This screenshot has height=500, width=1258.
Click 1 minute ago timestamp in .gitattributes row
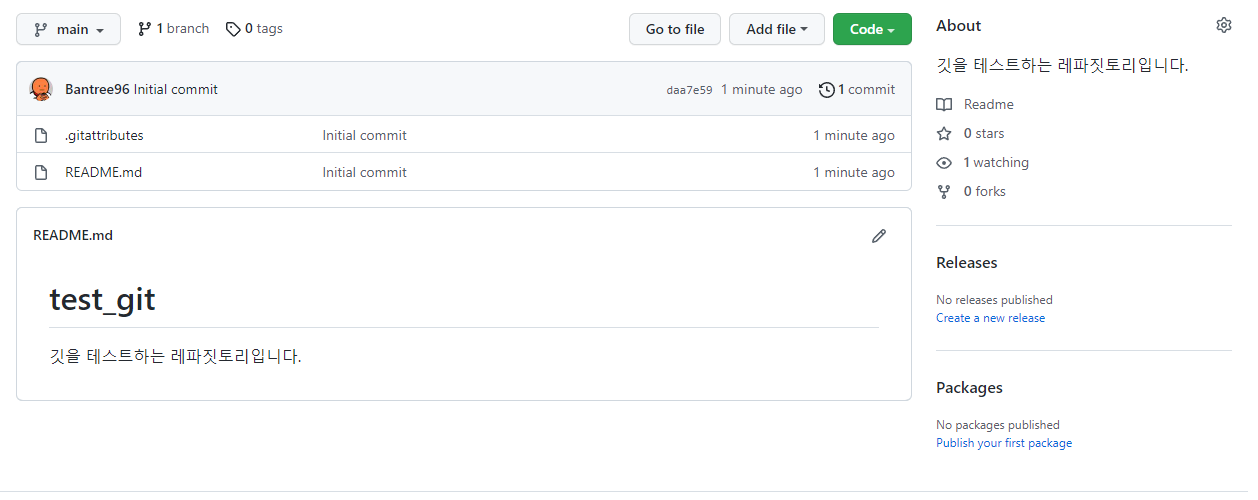[x=854, y=135]
